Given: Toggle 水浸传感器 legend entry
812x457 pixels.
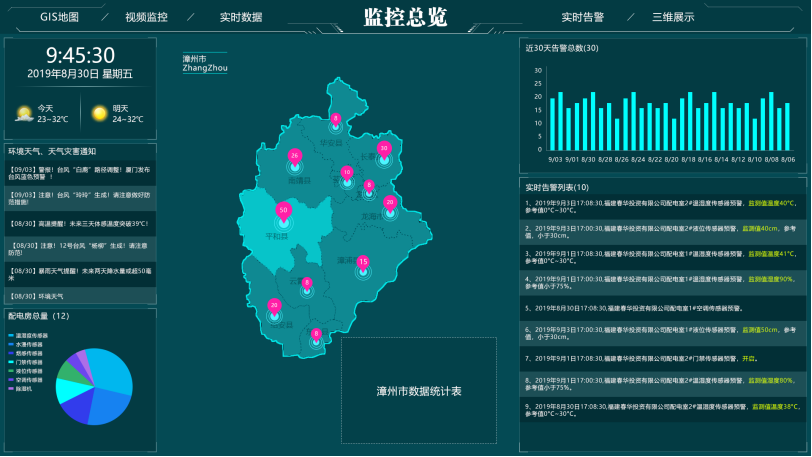Looking at the screenshot, I should tap(28, 343).
